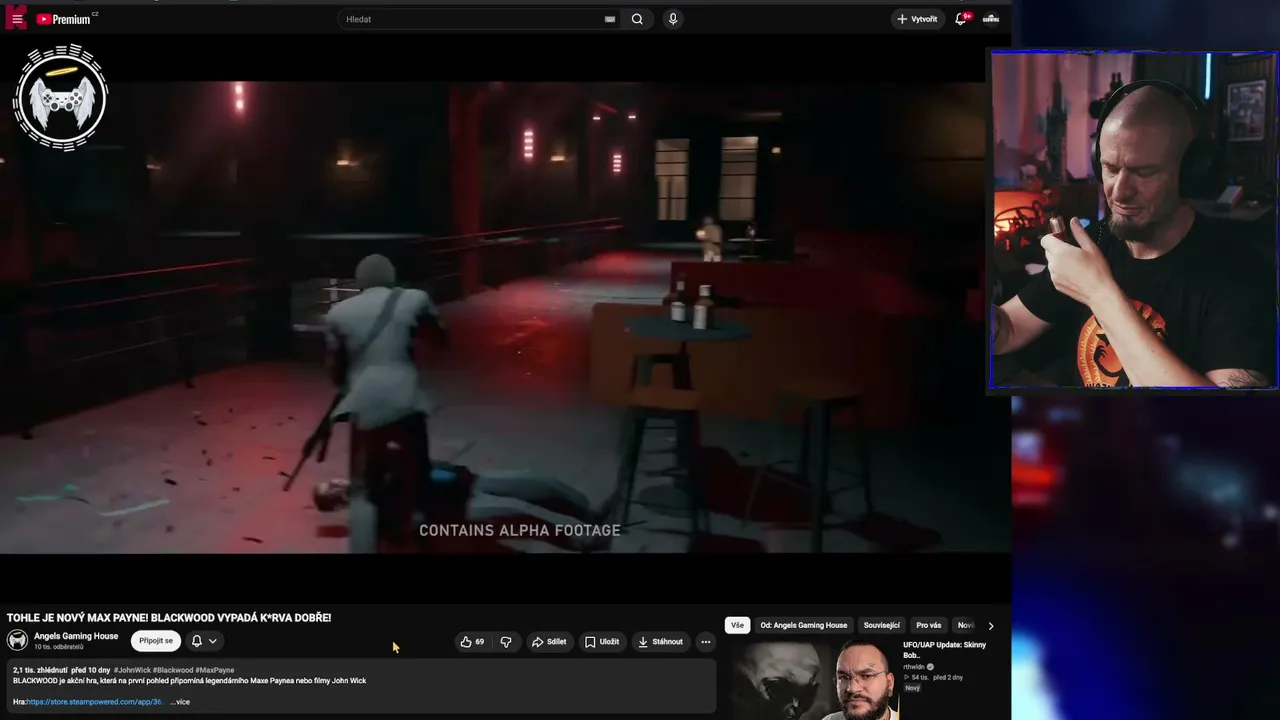Show more filter chips with right arrow
Screen dimensions: 1280x720
991,625
